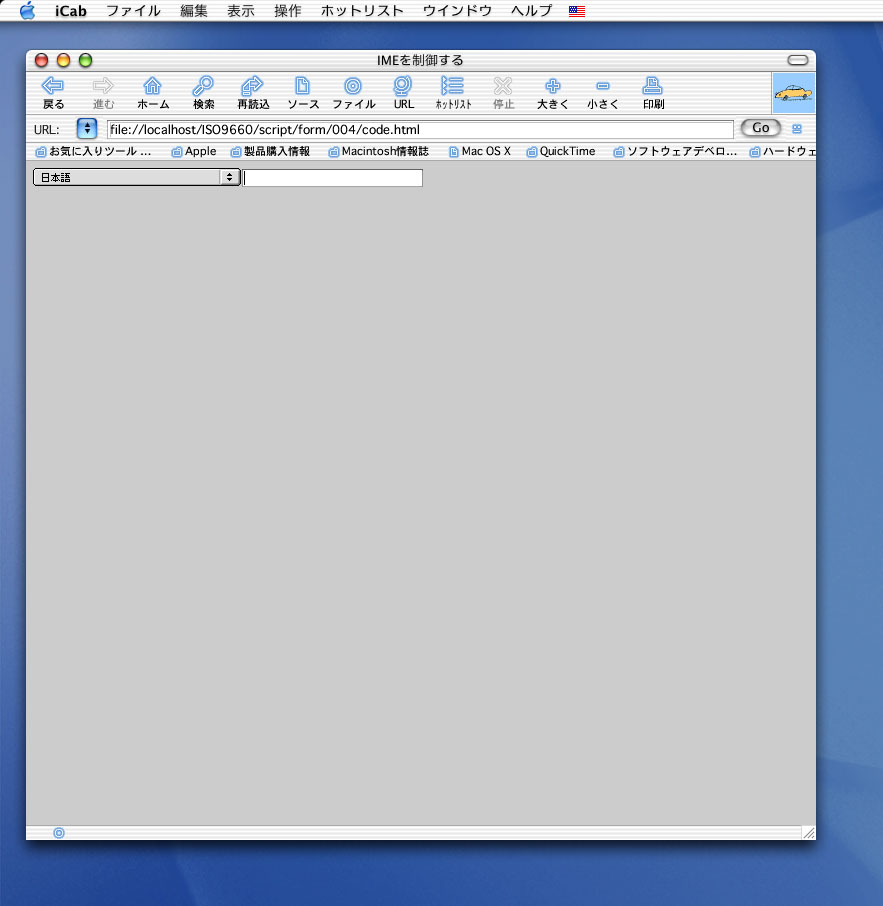The width and height of the screenshot is (883, 906).
Task: Open ソフトウェアデベロ… bookmark folder
Action: [x=675, y=151]
